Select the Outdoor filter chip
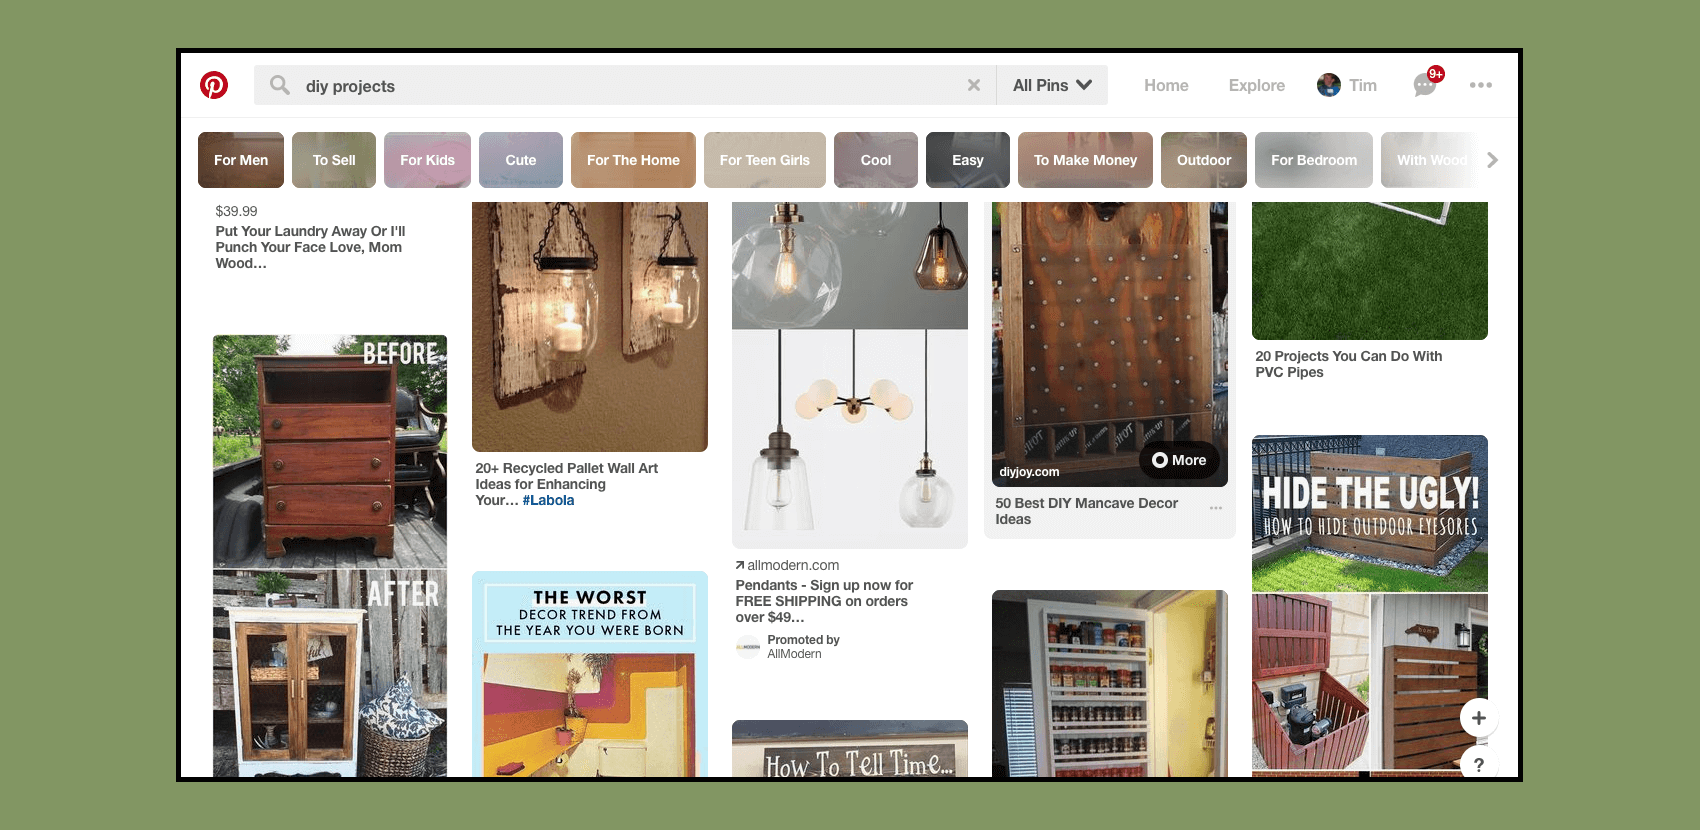 coord(1203,160)
